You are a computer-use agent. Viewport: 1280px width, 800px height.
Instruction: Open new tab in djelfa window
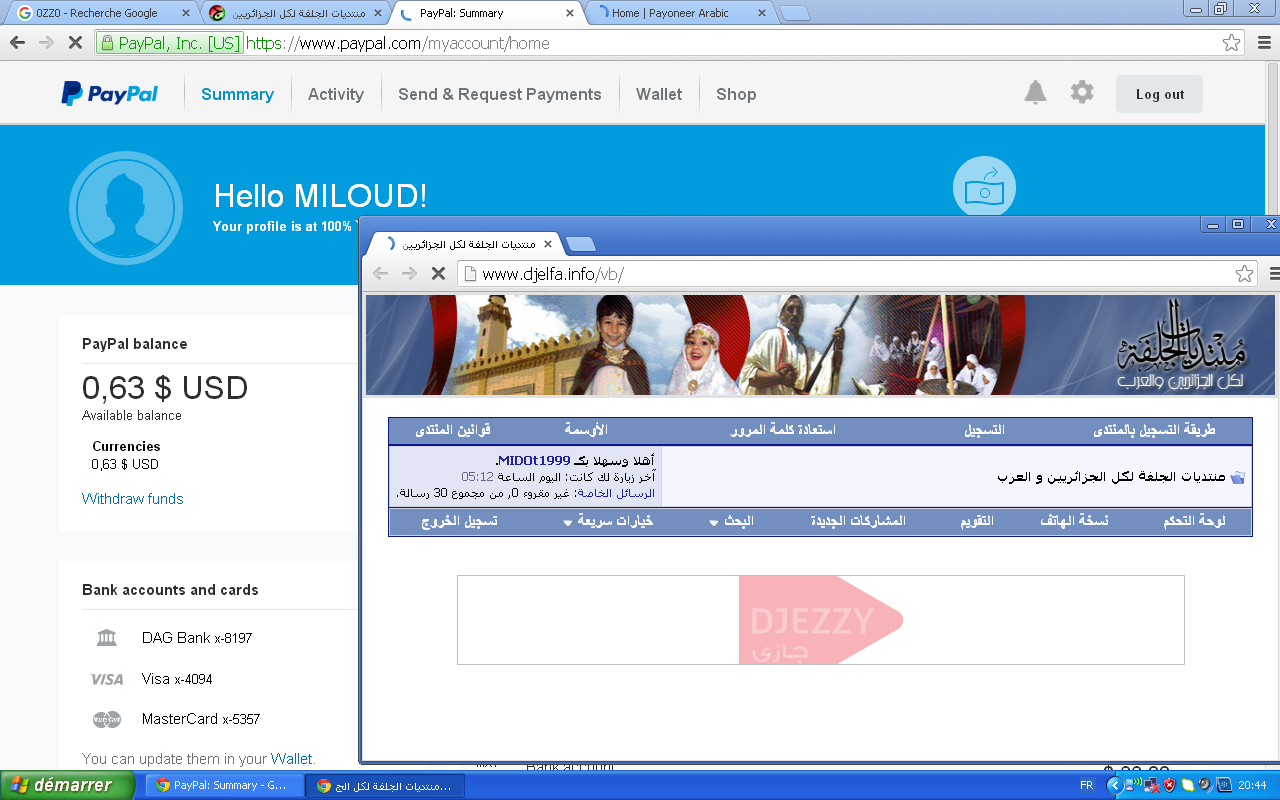pyautogui.click(x=580, y=244)
